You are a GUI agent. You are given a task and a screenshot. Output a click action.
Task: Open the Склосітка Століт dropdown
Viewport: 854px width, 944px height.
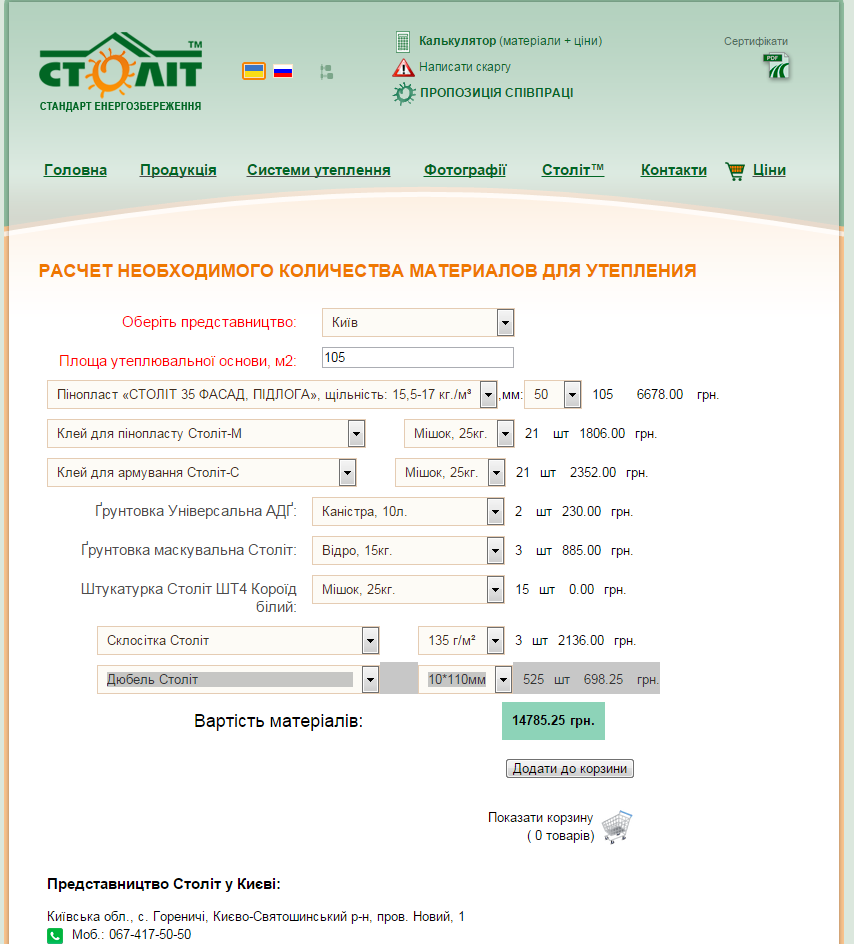tap(238, 641)
